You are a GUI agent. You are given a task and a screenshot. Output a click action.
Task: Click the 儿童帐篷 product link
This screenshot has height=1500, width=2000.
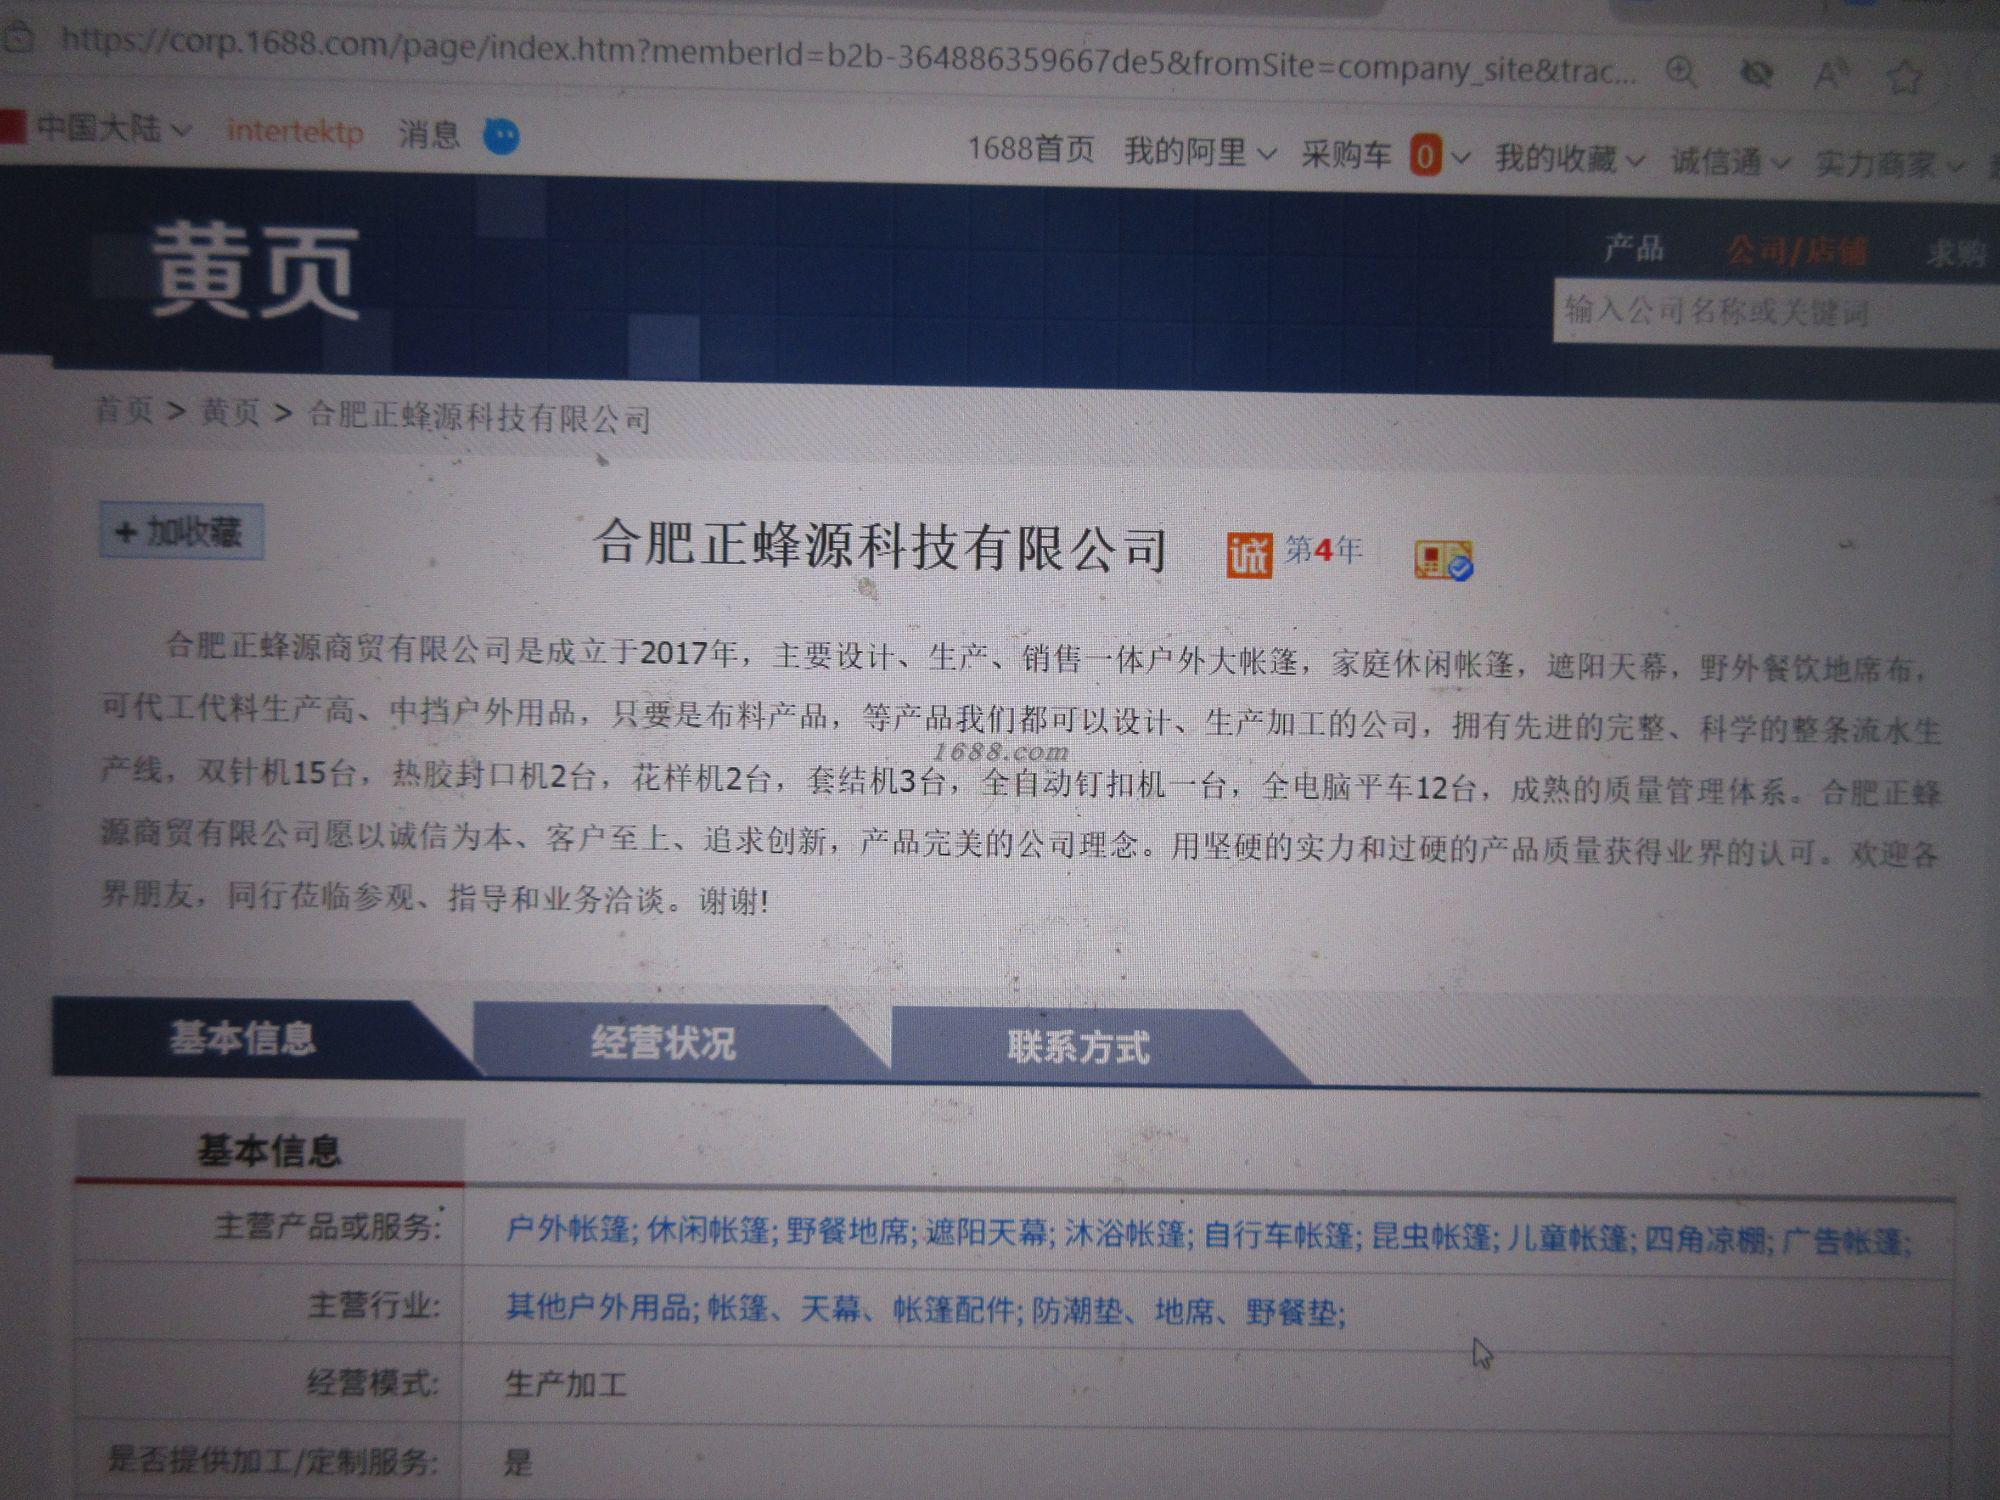coord(1569,1239)
